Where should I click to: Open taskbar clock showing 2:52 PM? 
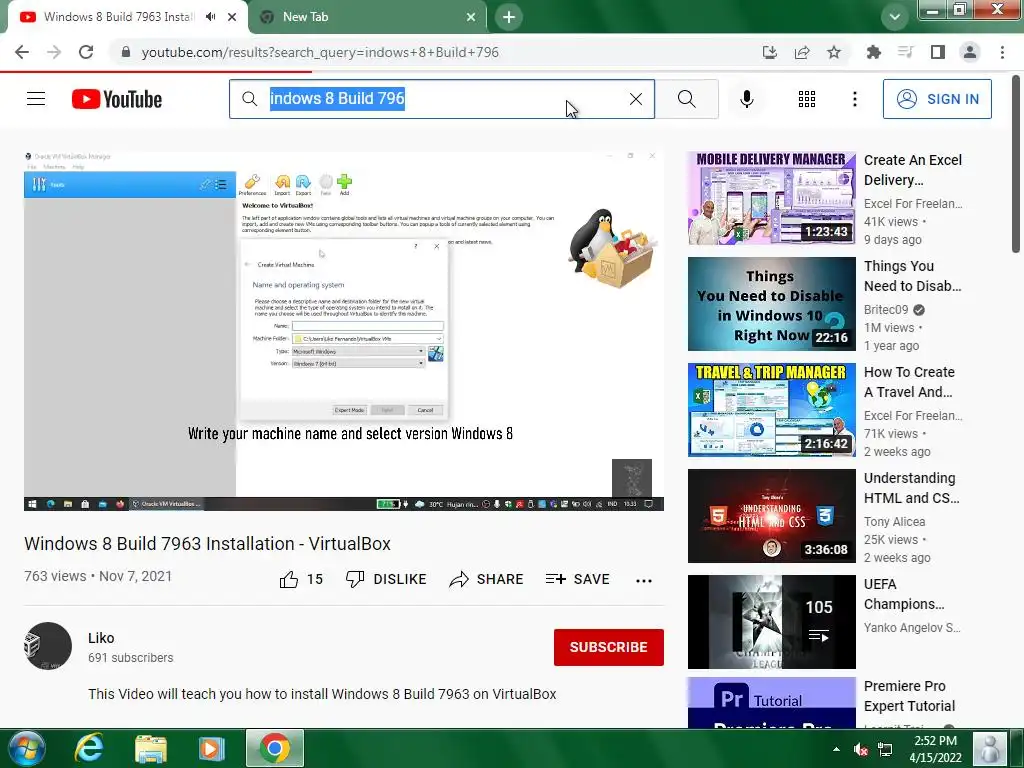(x=935, y=749)
